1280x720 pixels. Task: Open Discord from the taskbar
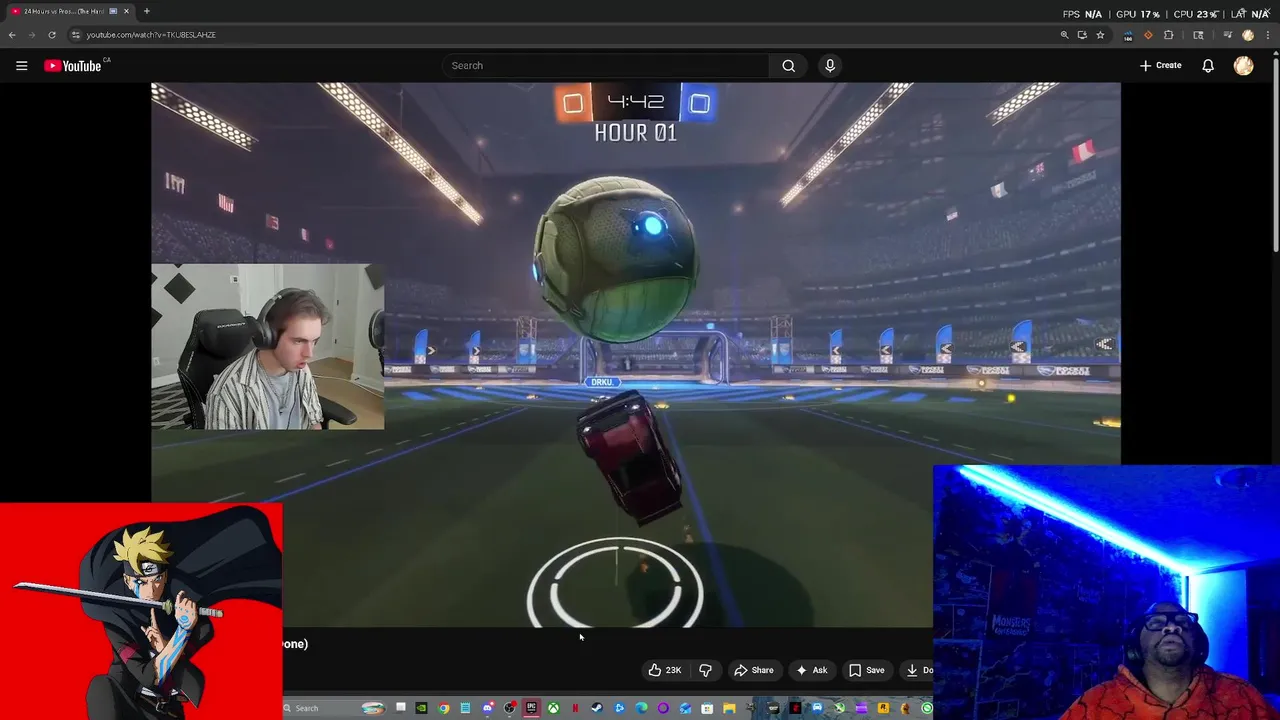(x=487, y=708)
